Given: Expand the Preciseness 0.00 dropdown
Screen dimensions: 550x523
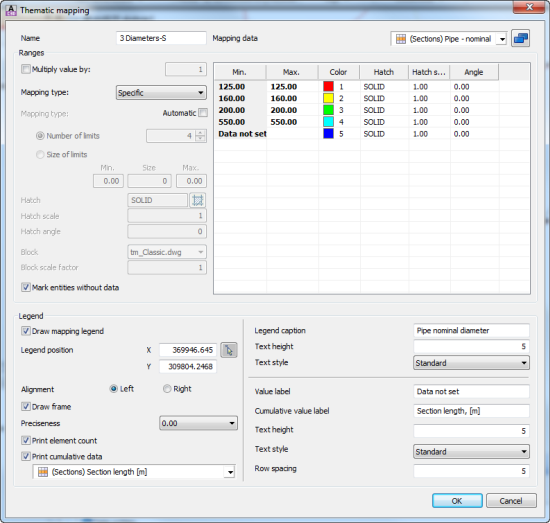Looking at the screenshot, I should point(198,423).
